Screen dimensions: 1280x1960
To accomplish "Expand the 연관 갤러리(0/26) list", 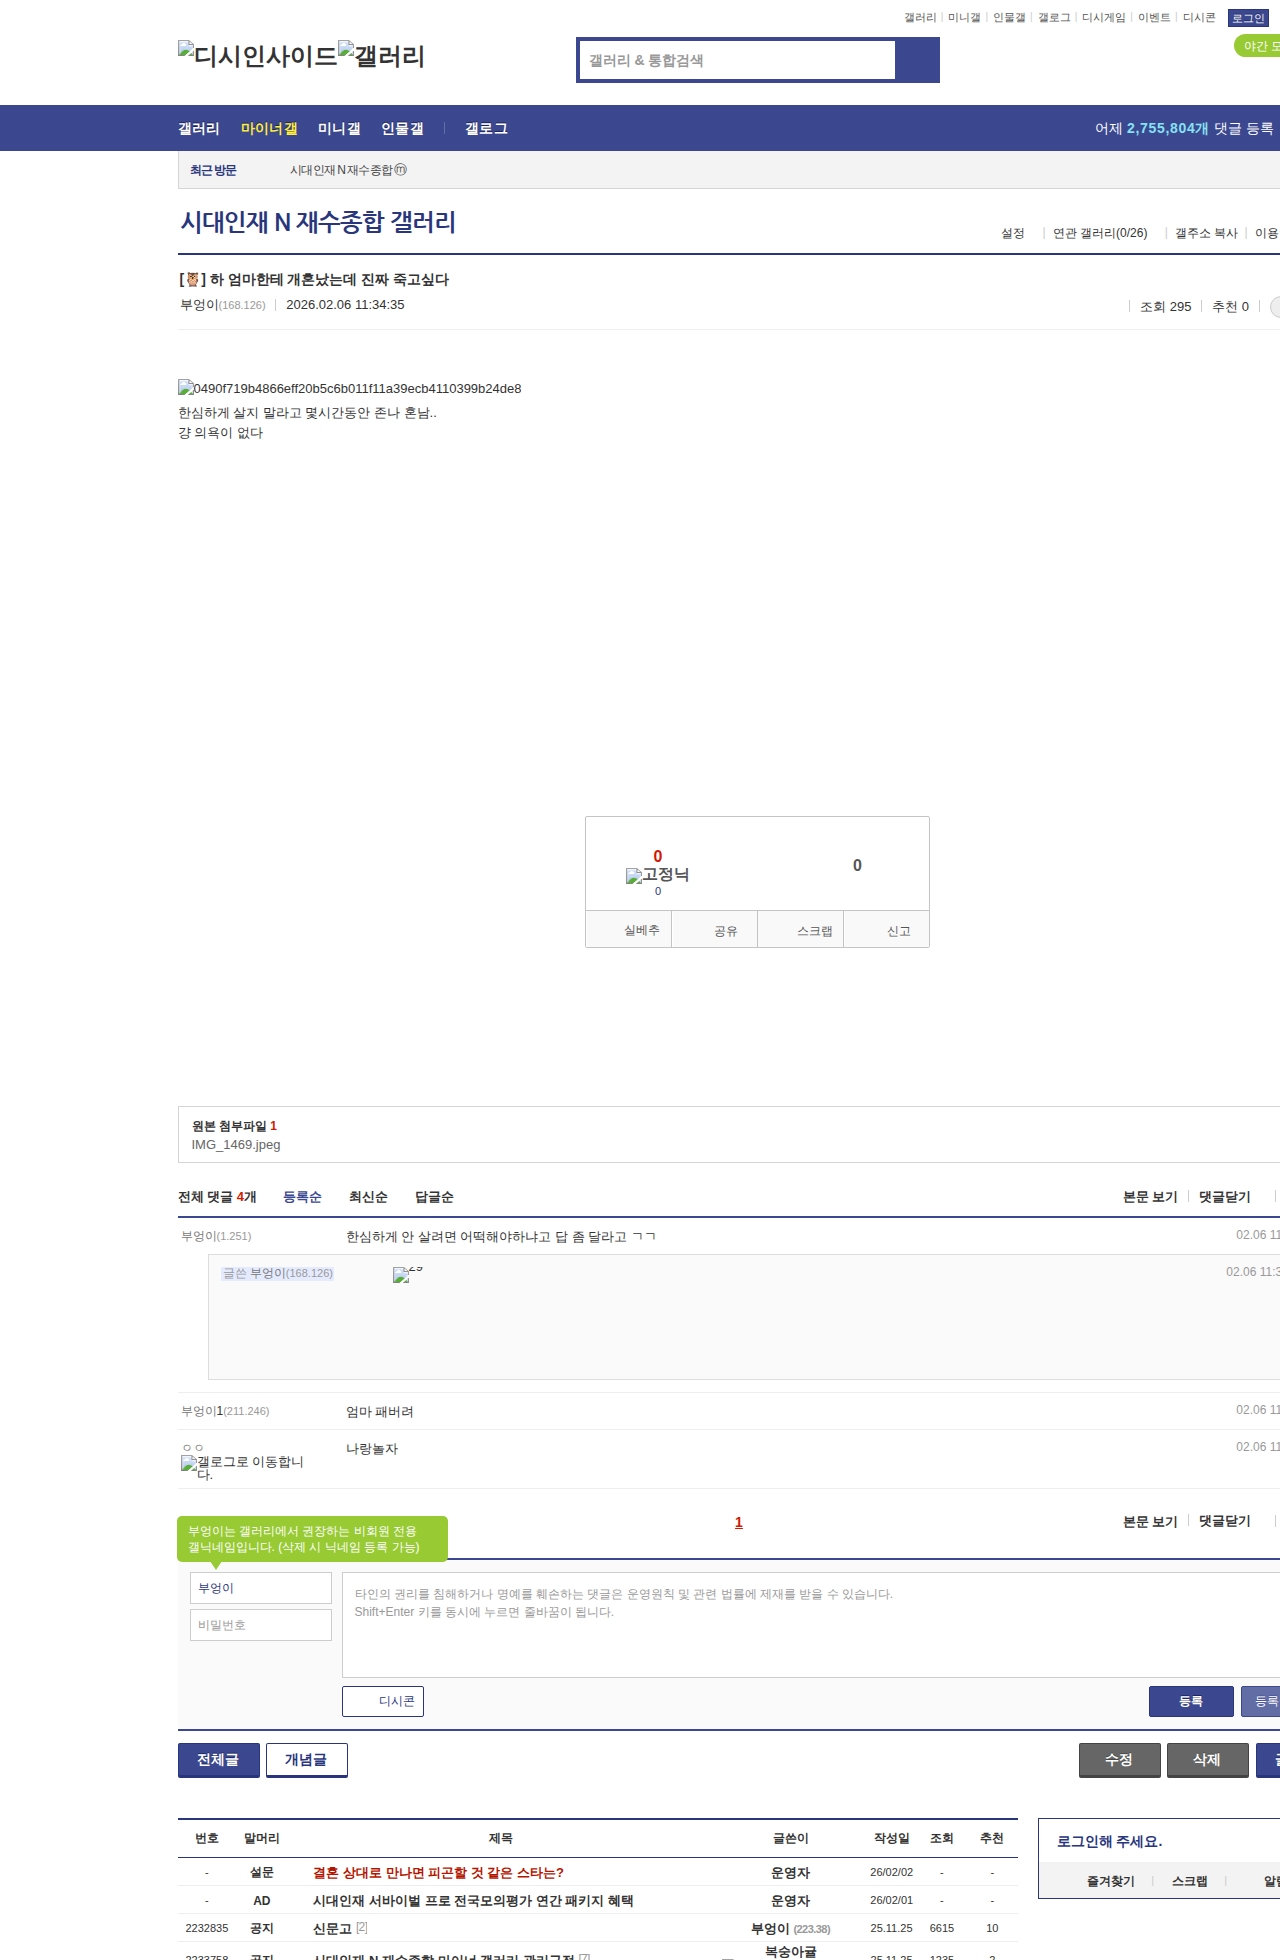I will pyautogui.click(x=1100, y=233).
